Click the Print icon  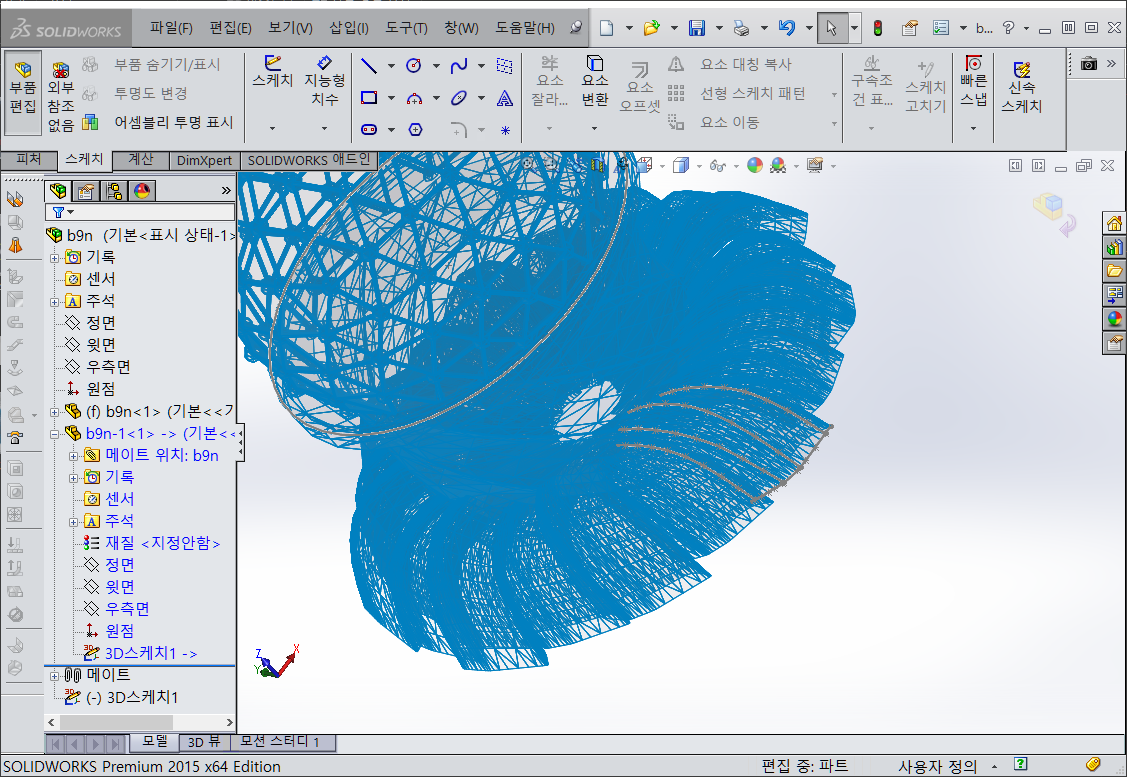click(742, 28)
